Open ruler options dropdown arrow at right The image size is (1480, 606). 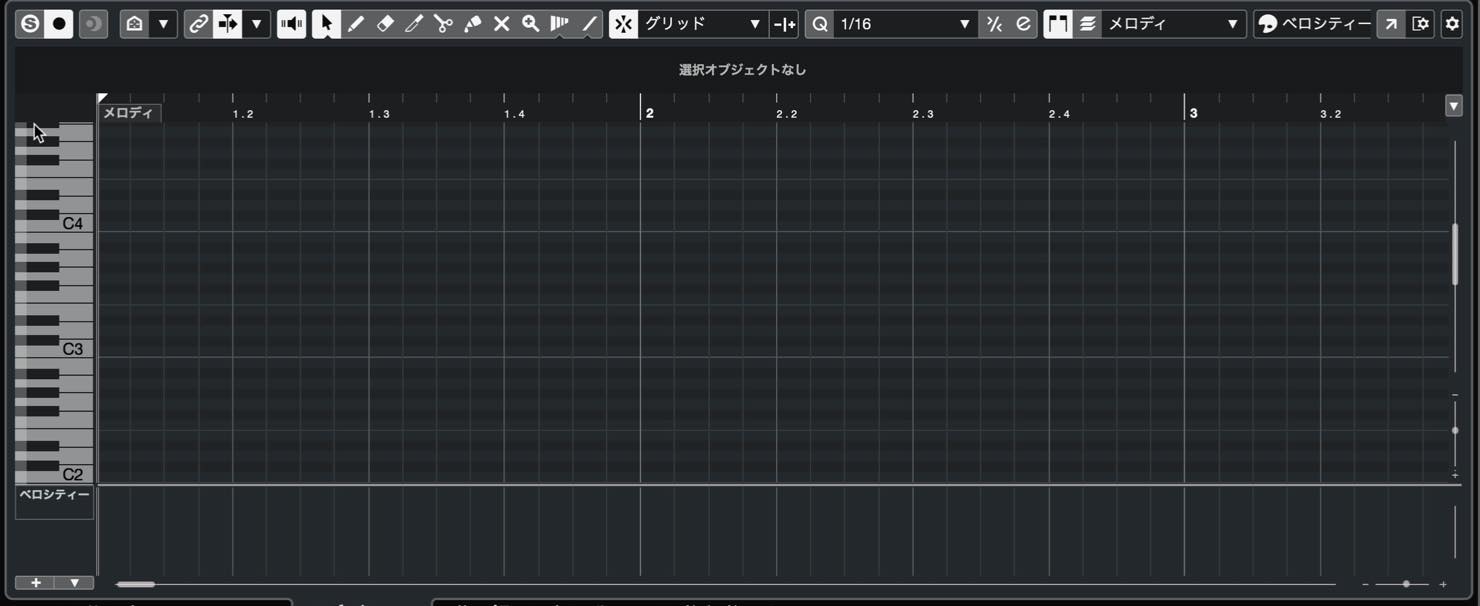[x=1454, y=106]
